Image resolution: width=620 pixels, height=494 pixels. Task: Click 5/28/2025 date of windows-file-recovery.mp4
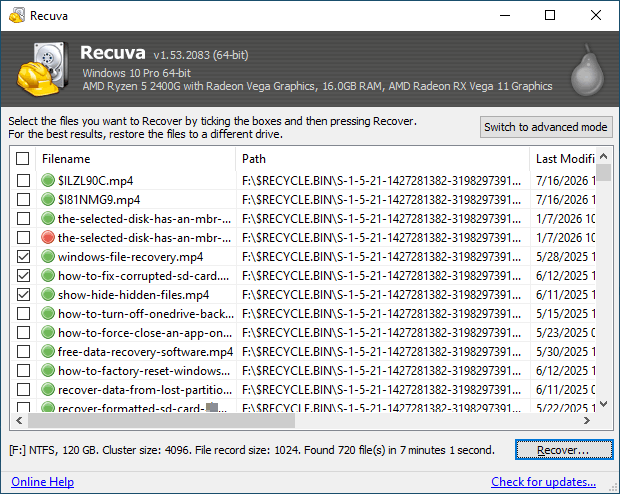[x=565, y=257]
